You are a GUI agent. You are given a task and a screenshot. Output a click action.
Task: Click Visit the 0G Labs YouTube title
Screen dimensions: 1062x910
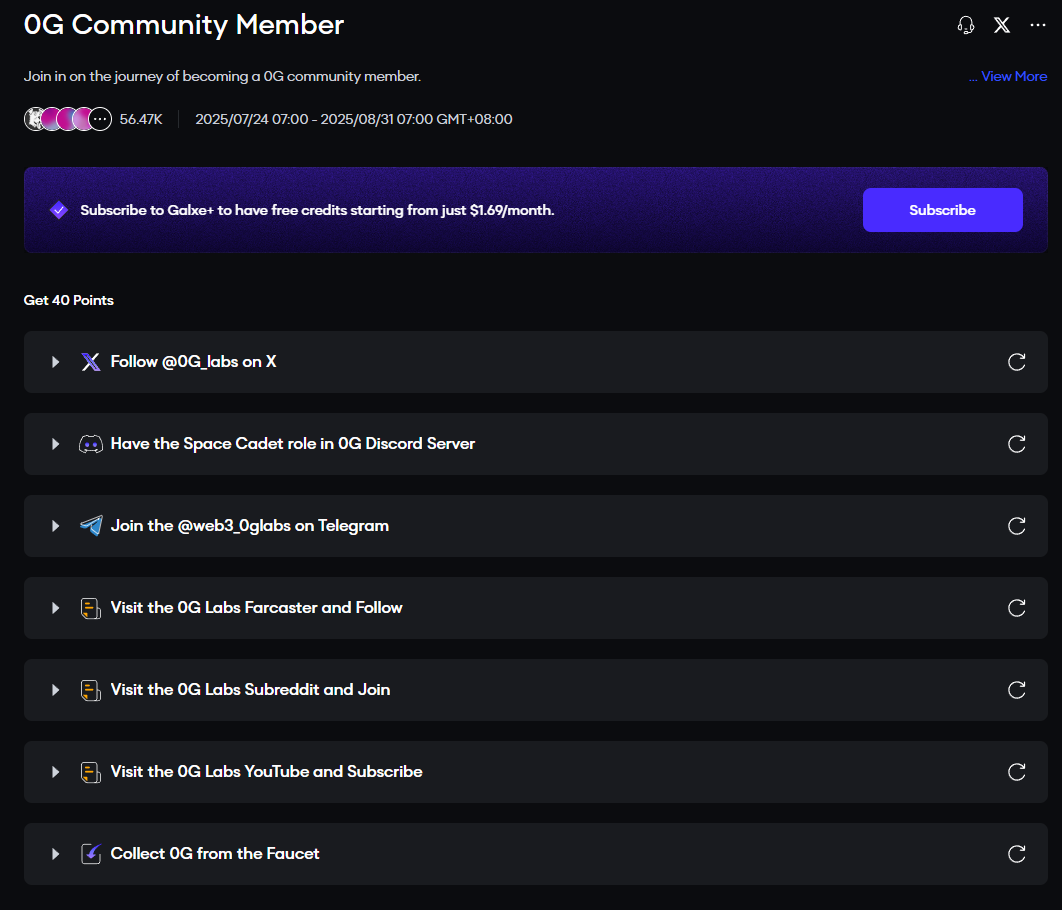(x=266, y=771)
